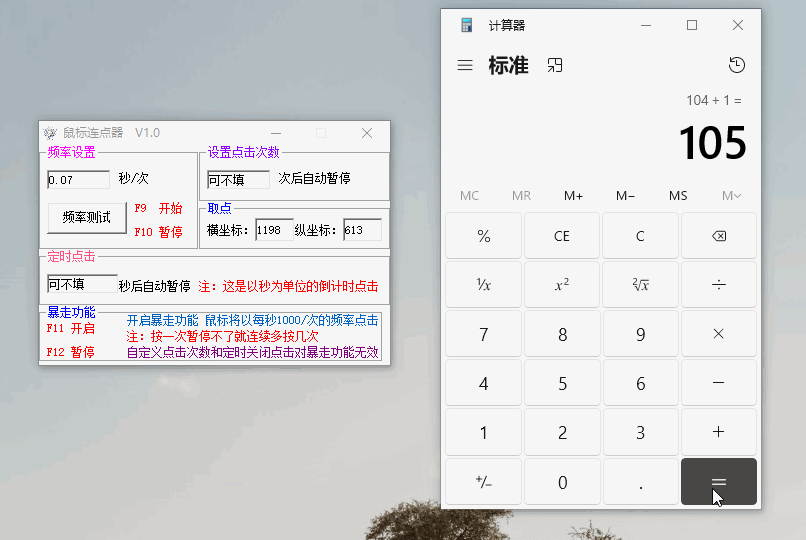Click the 频率设置 group title
Screen dimensions: 806x540
tap(71, 152)
